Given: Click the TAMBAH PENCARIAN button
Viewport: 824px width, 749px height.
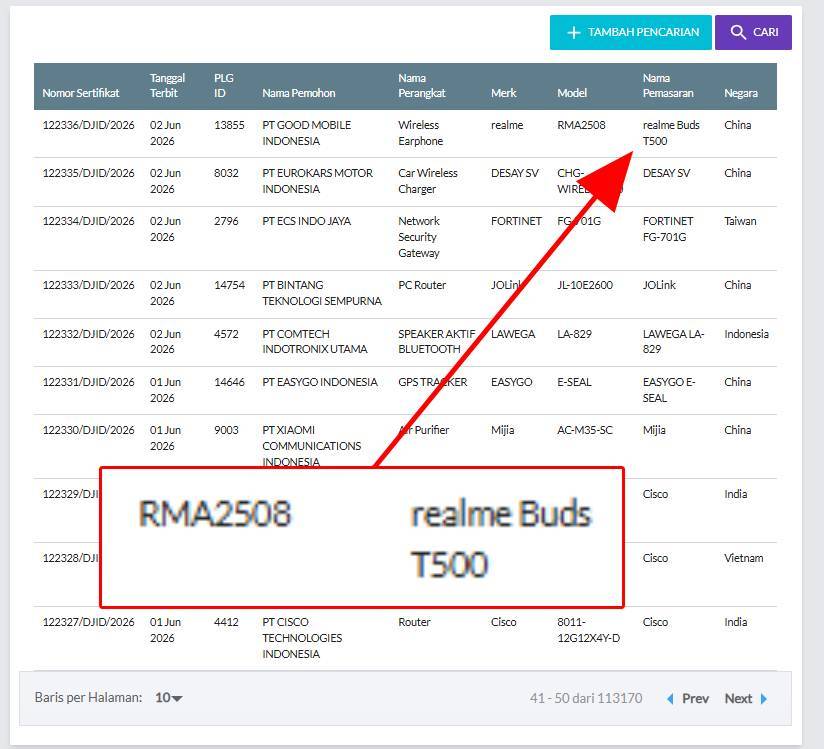Looking at the screenshot, I should [x=631, y=33].
